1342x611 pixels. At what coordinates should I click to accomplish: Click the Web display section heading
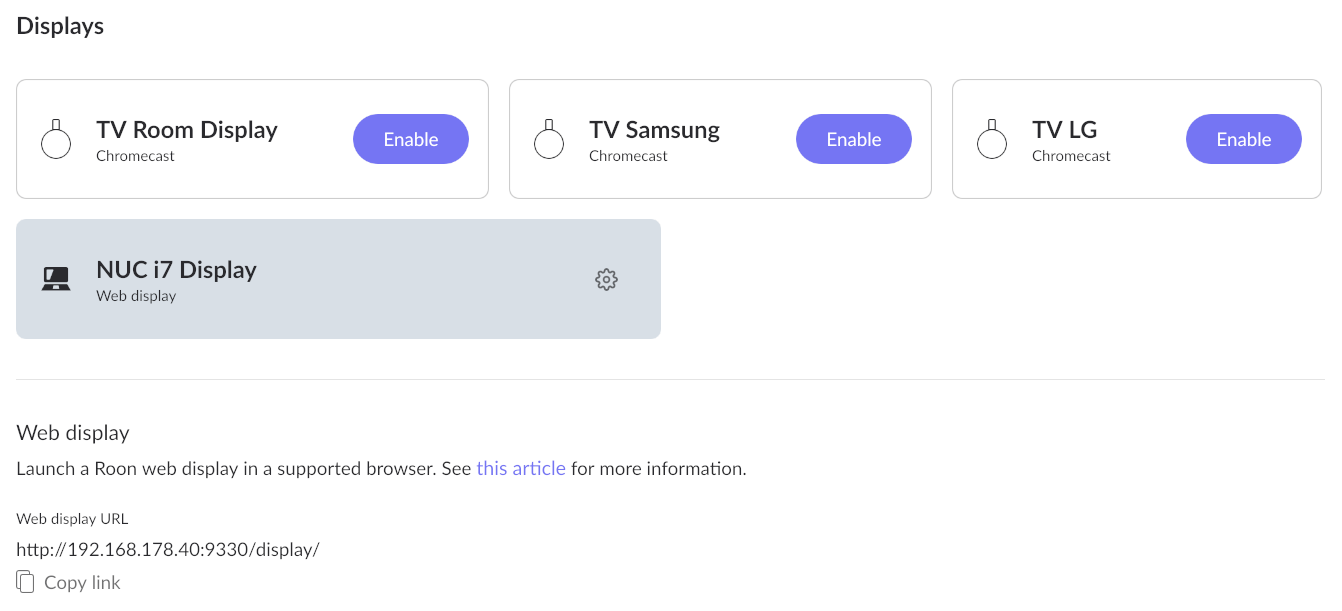(73, 433)
